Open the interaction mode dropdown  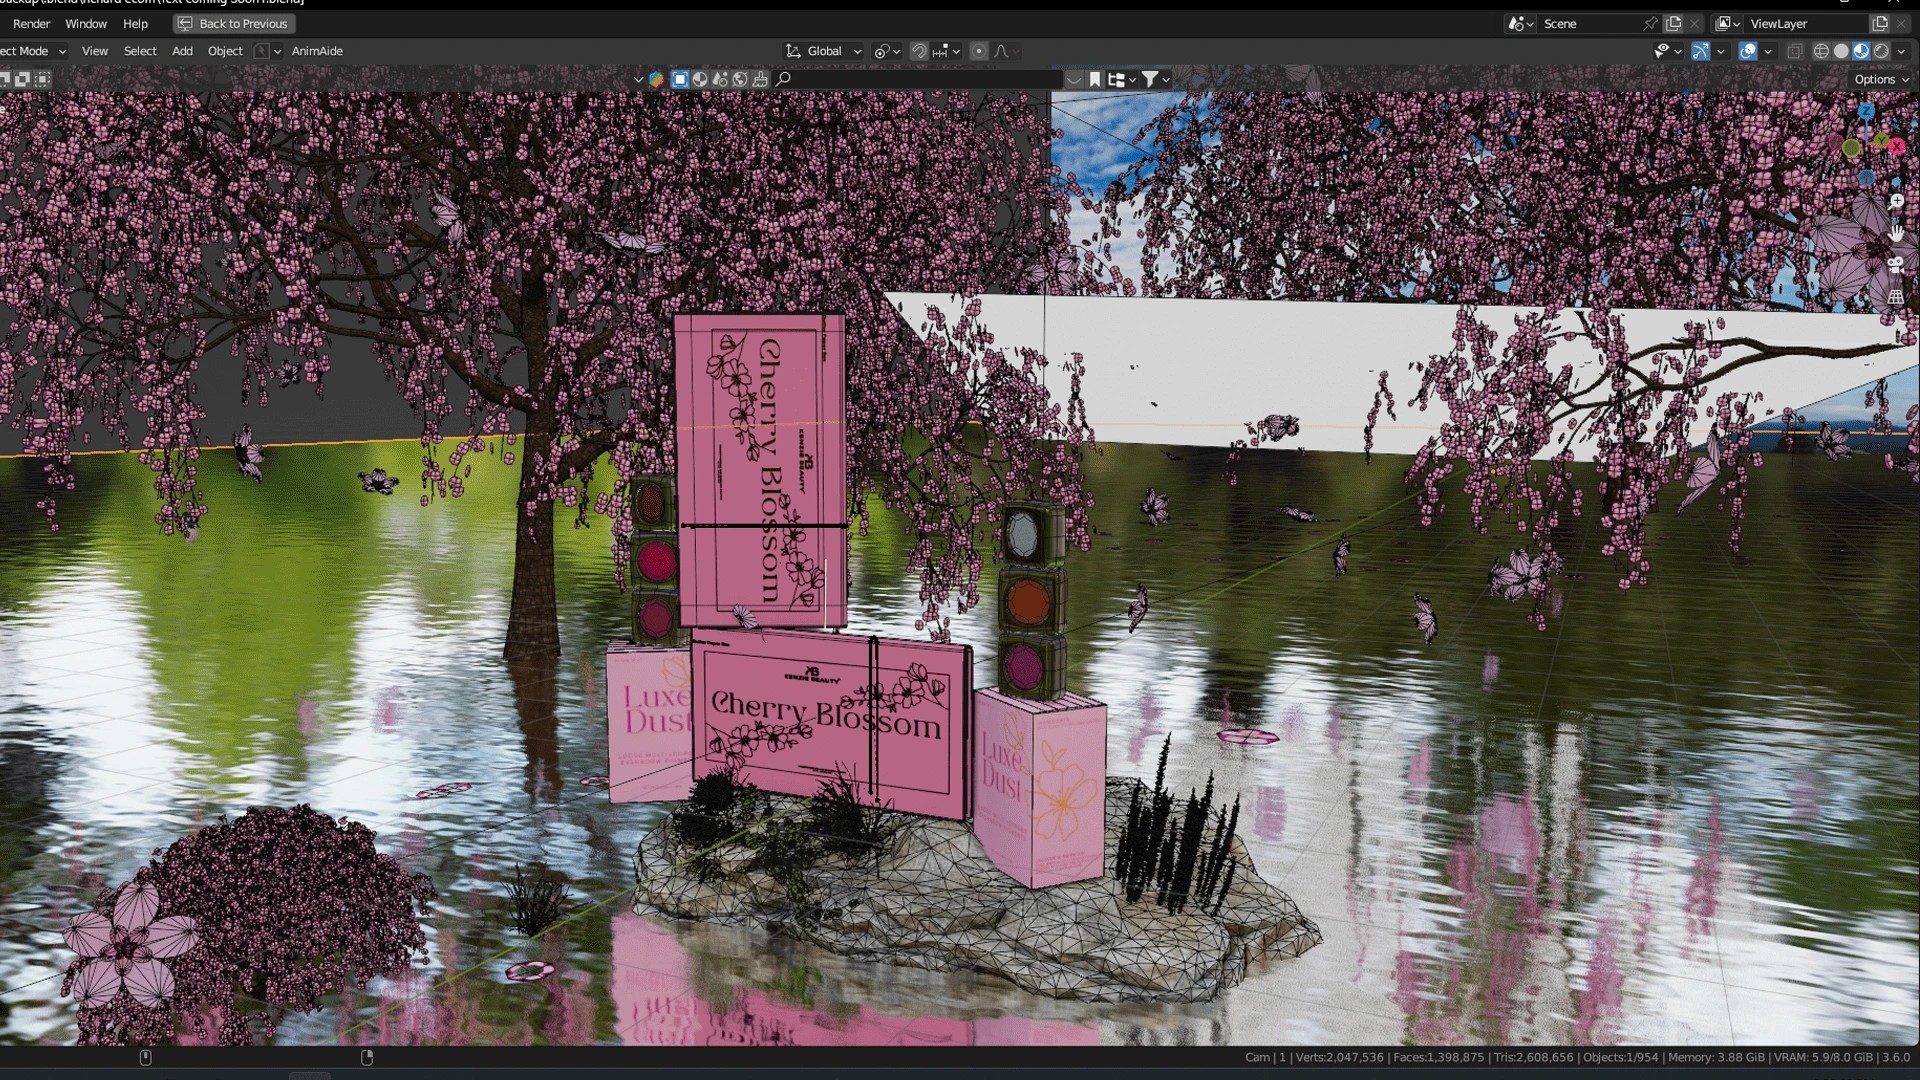tap(33, 51)
